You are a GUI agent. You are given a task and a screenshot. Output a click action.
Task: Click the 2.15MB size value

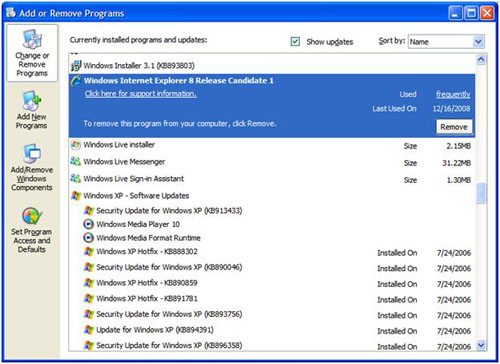458,146
